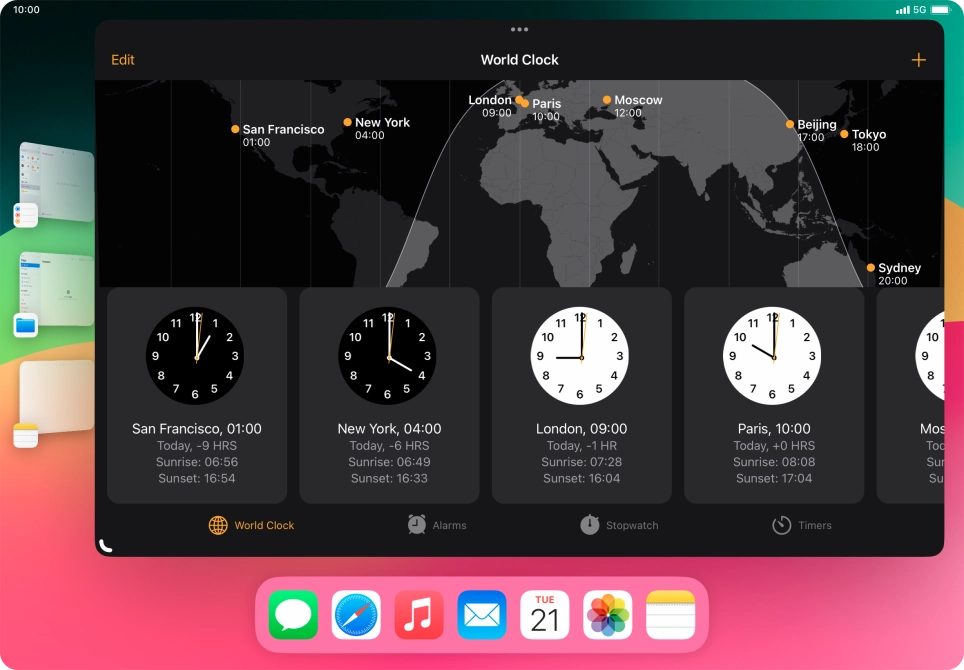Tap the three-dot multitasking control
This screenshot has width=964, height=670.
(519, 30)
